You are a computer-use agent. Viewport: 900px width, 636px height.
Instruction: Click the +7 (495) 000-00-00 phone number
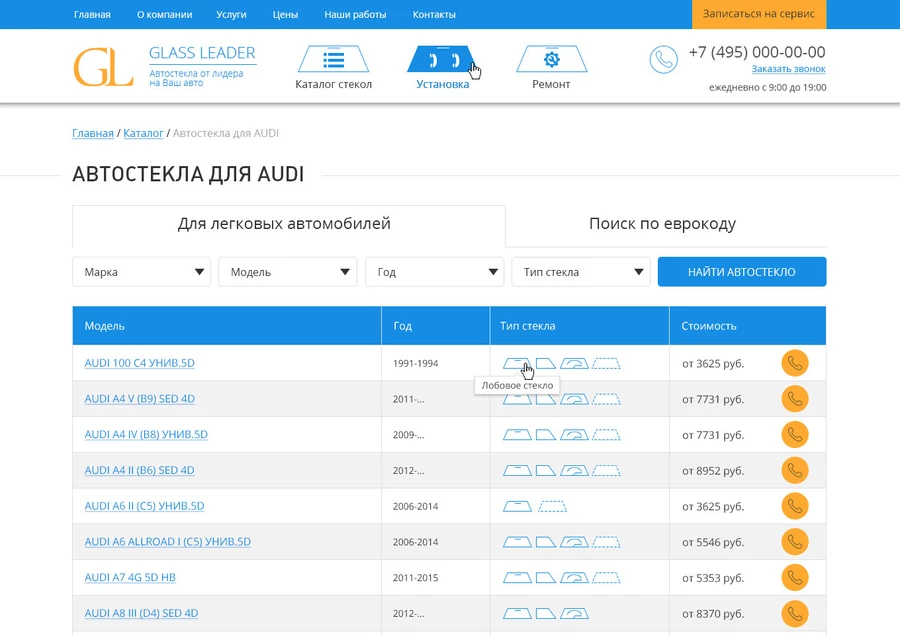757,52
